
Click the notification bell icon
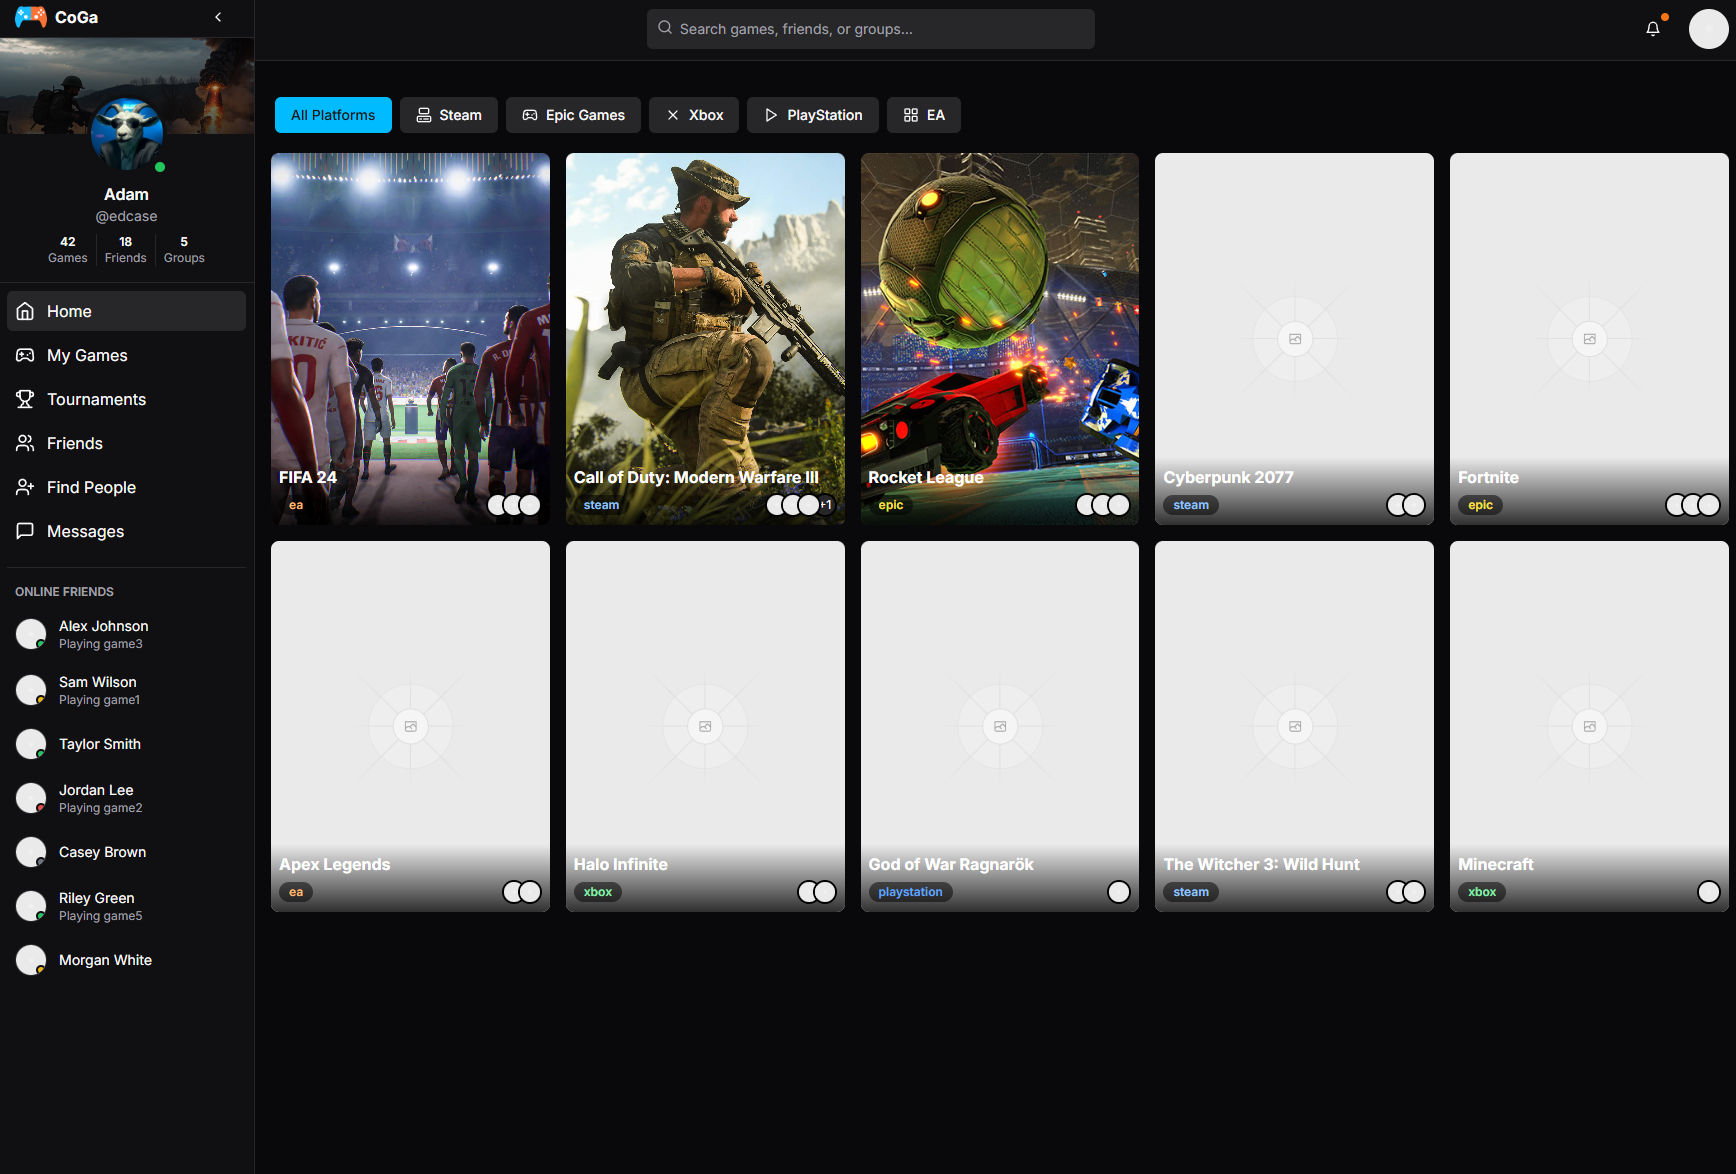[x=1652, y=29]
